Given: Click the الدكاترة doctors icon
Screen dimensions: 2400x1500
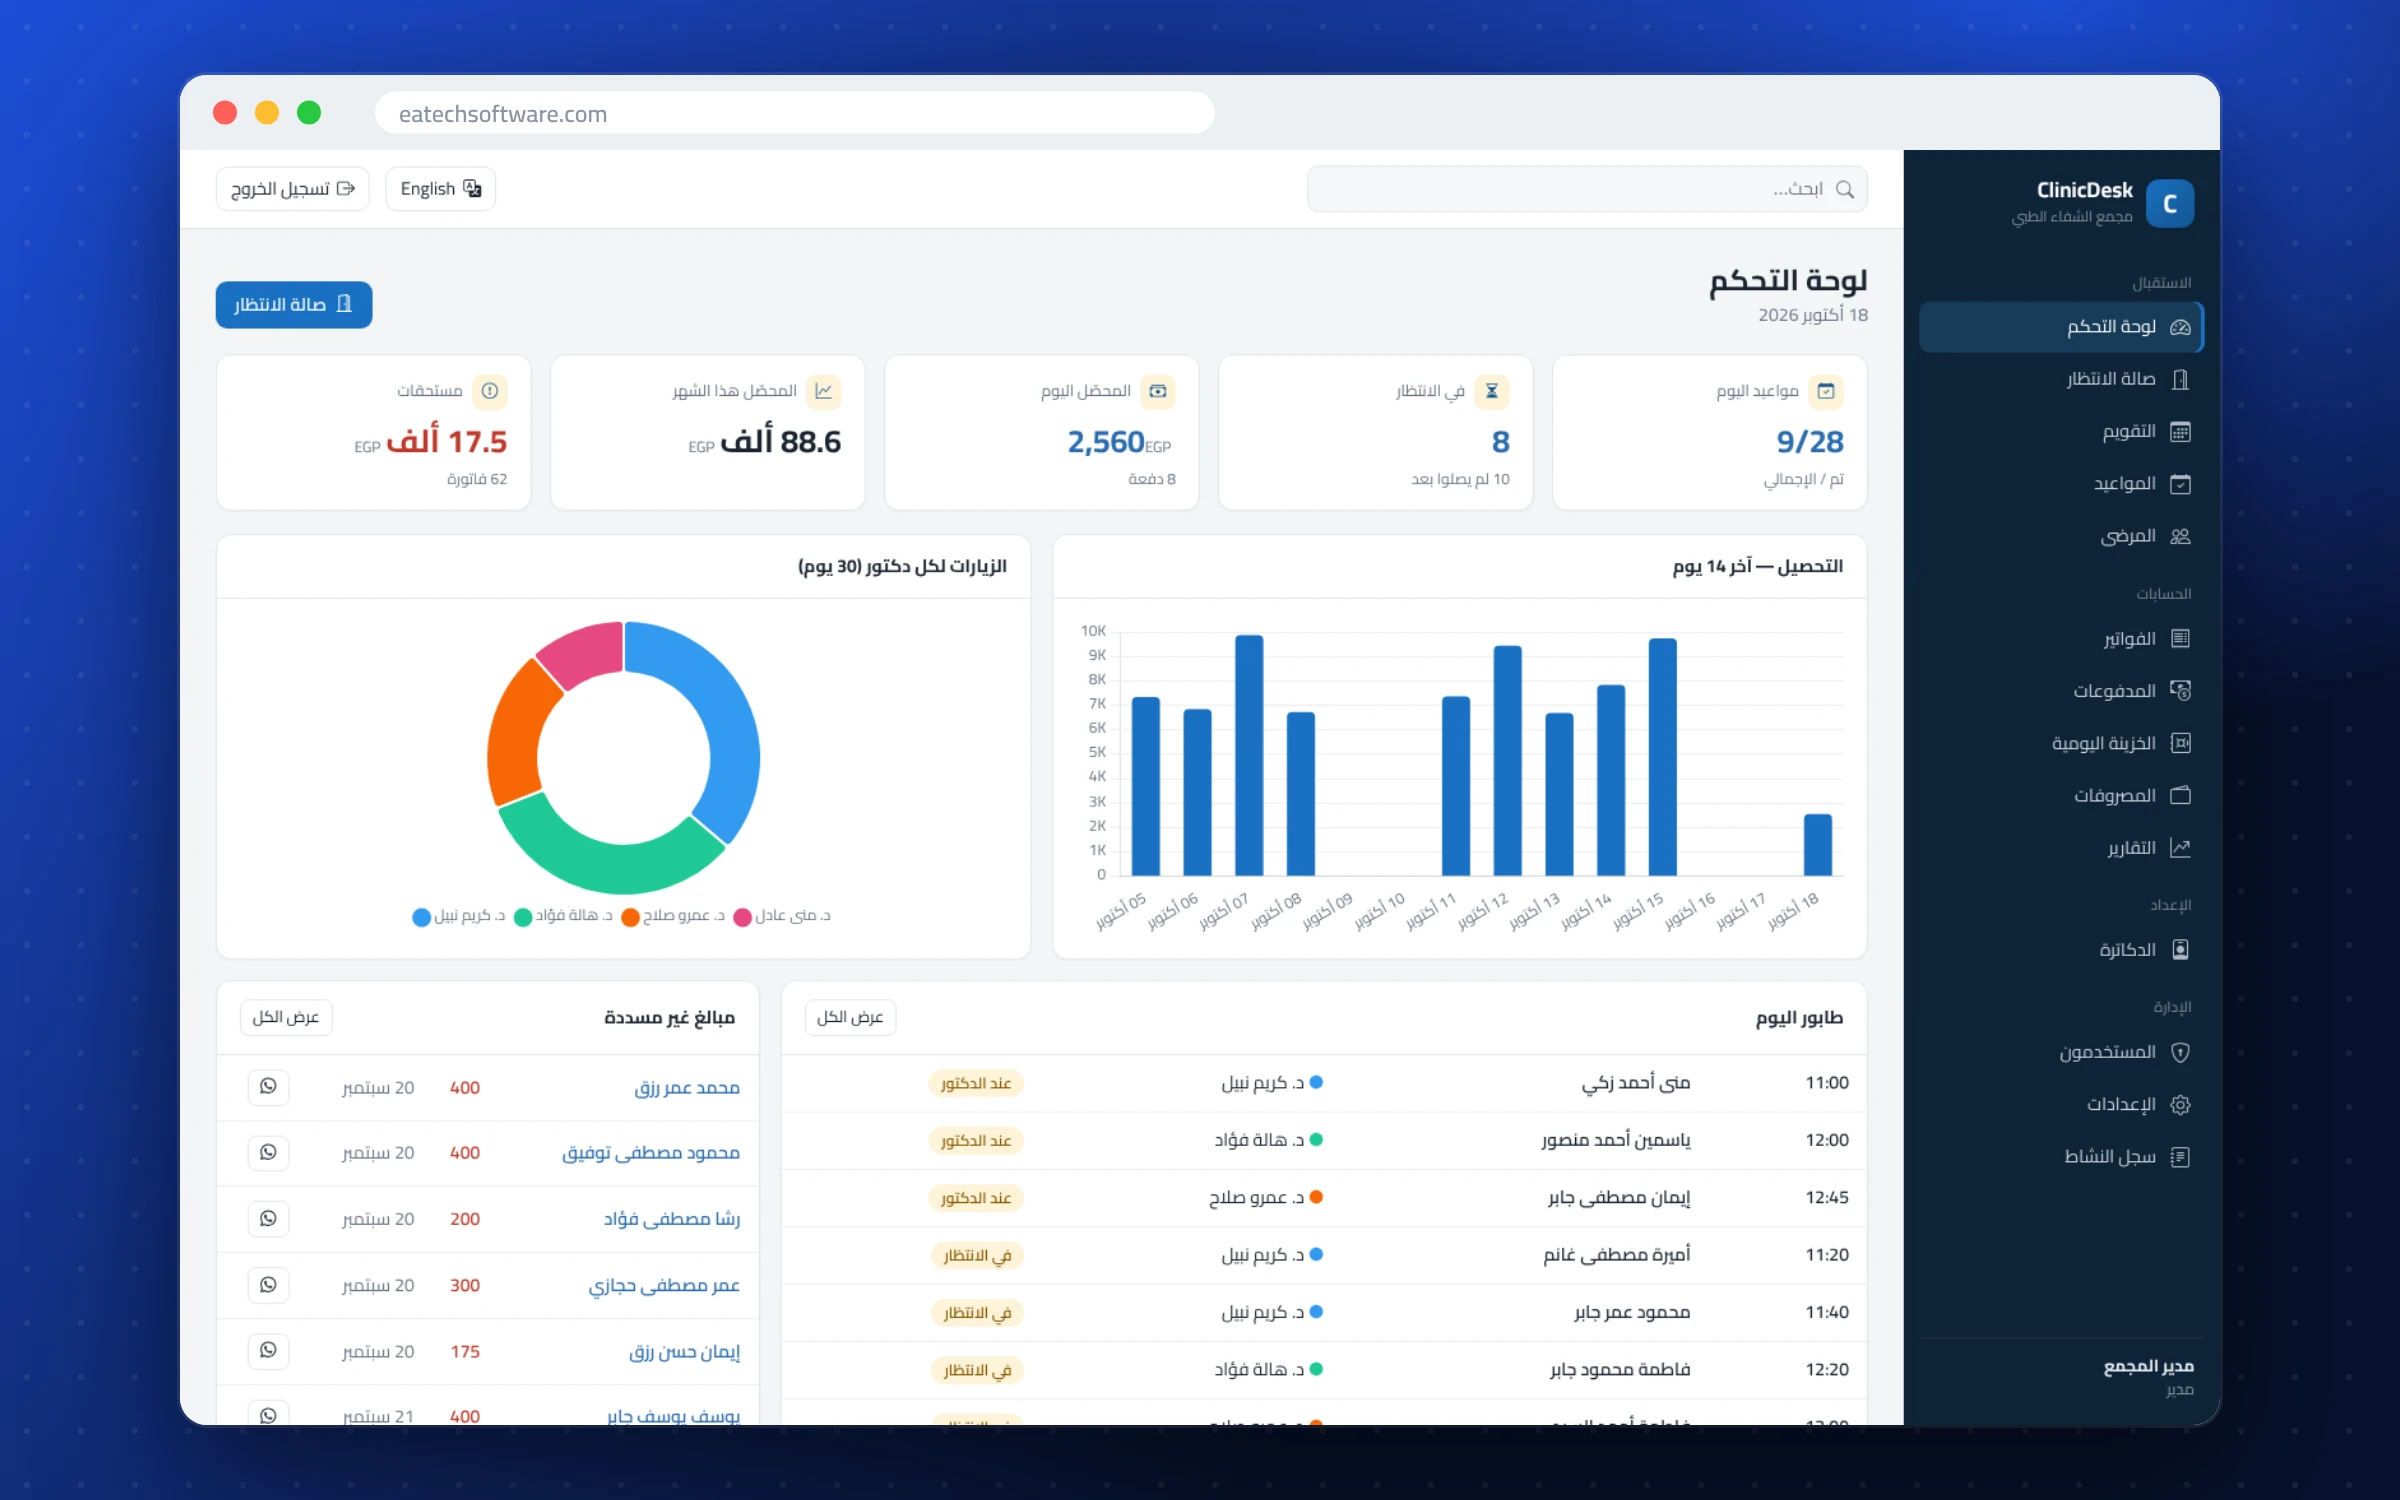Looking at the screenshot, I should (x=2180, y=949).
